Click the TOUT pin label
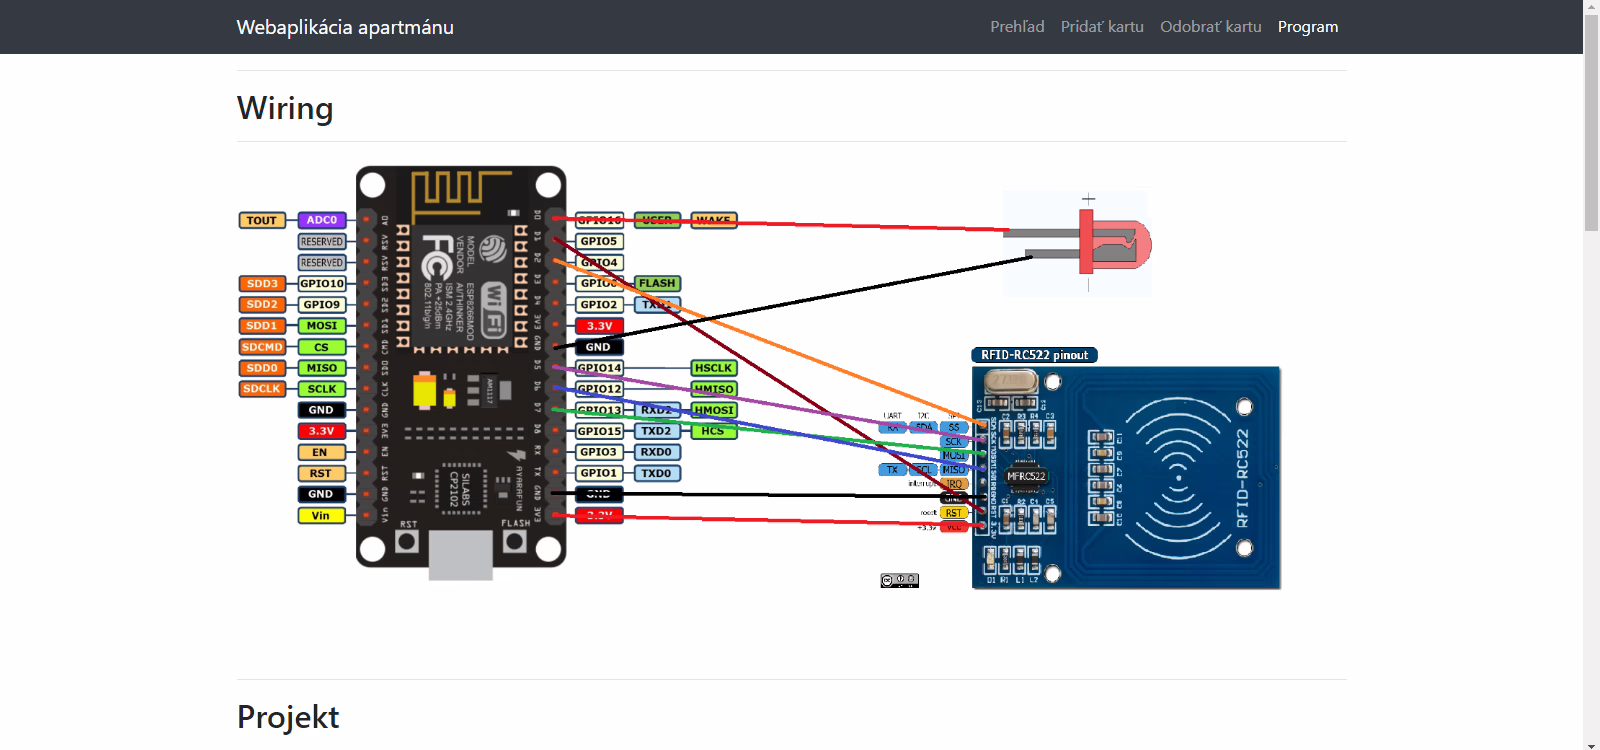1600x750 pixels. [262, 220]
